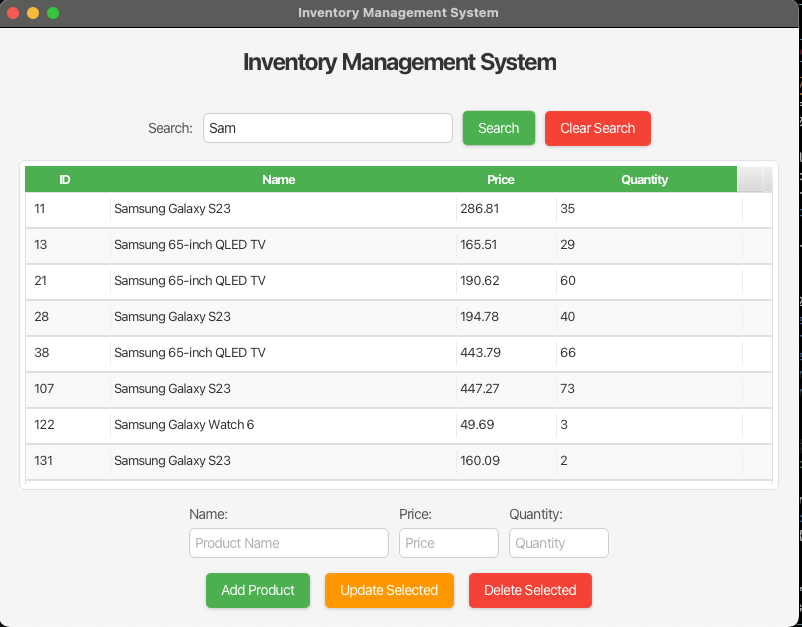The width and height of the screenshot is (802, 627).
Task: Click the price cell 190.62
Action: click(x=506, y=280)
